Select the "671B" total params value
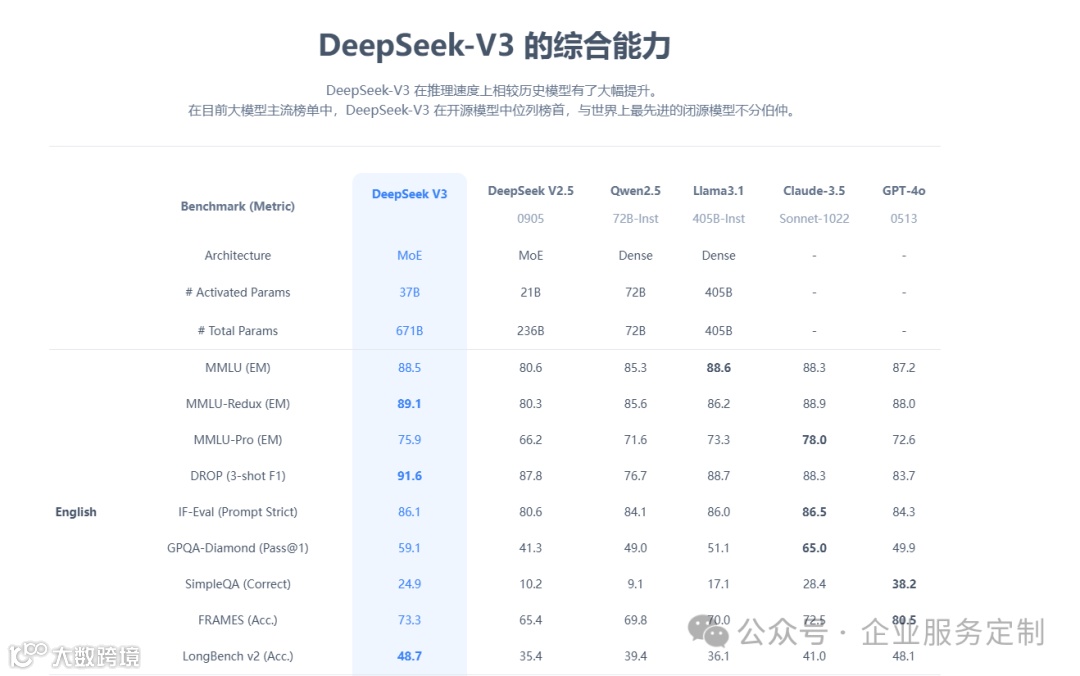The height and width of the screenshot is (676, 1080). pyautogui.click(x=409, y=331)
